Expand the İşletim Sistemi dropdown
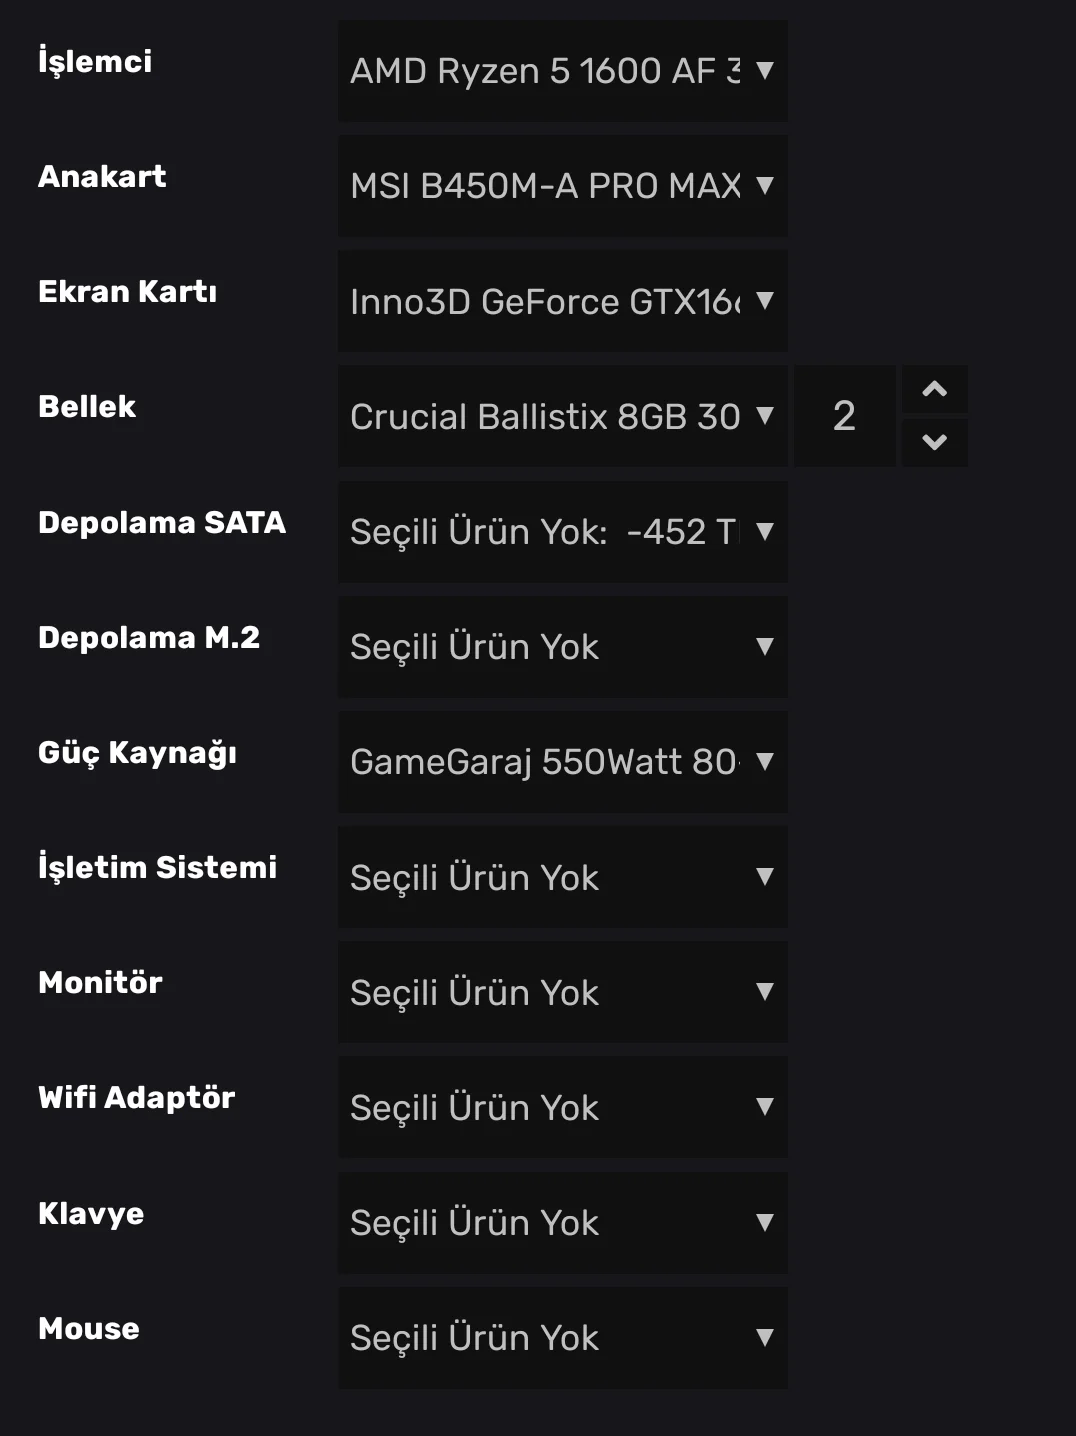Image resolution: width=1076 pixels, height=1436 pixels. click(x=562, y=877)
